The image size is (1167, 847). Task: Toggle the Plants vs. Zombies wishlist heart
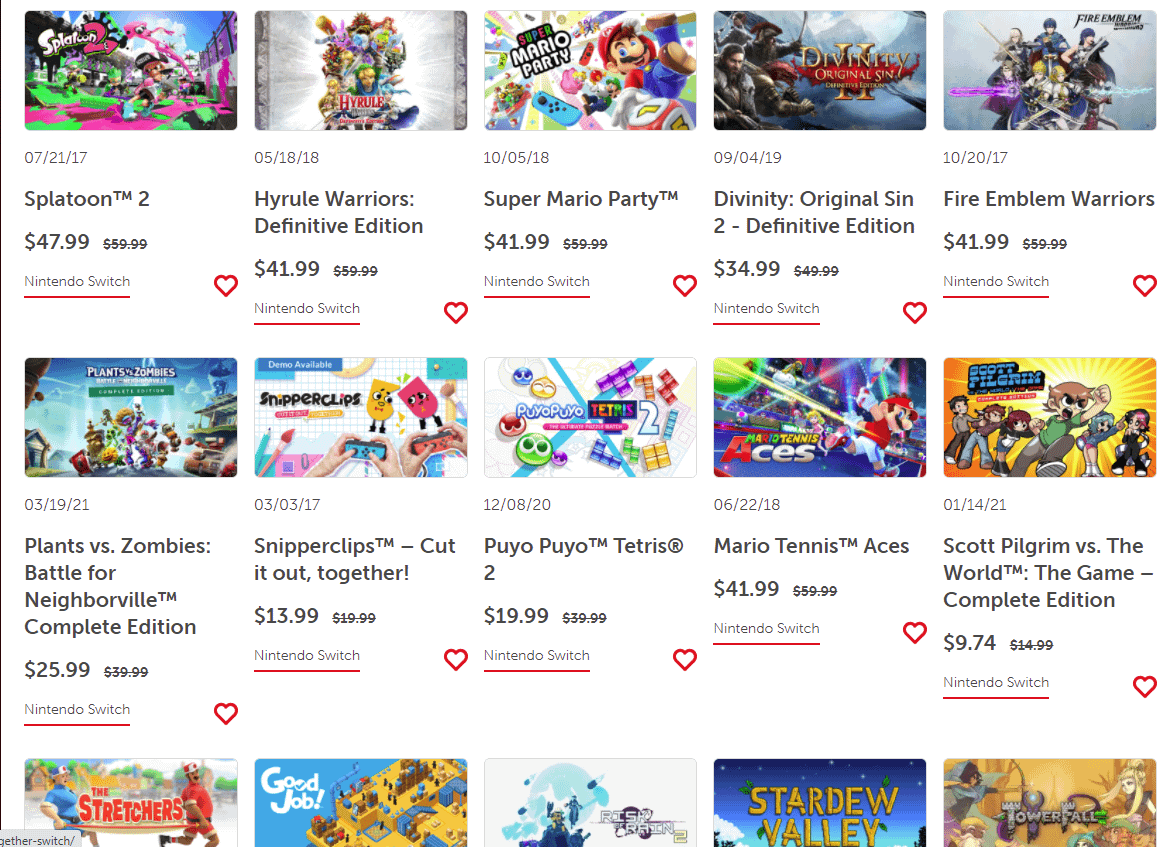(x=226, y=714)
